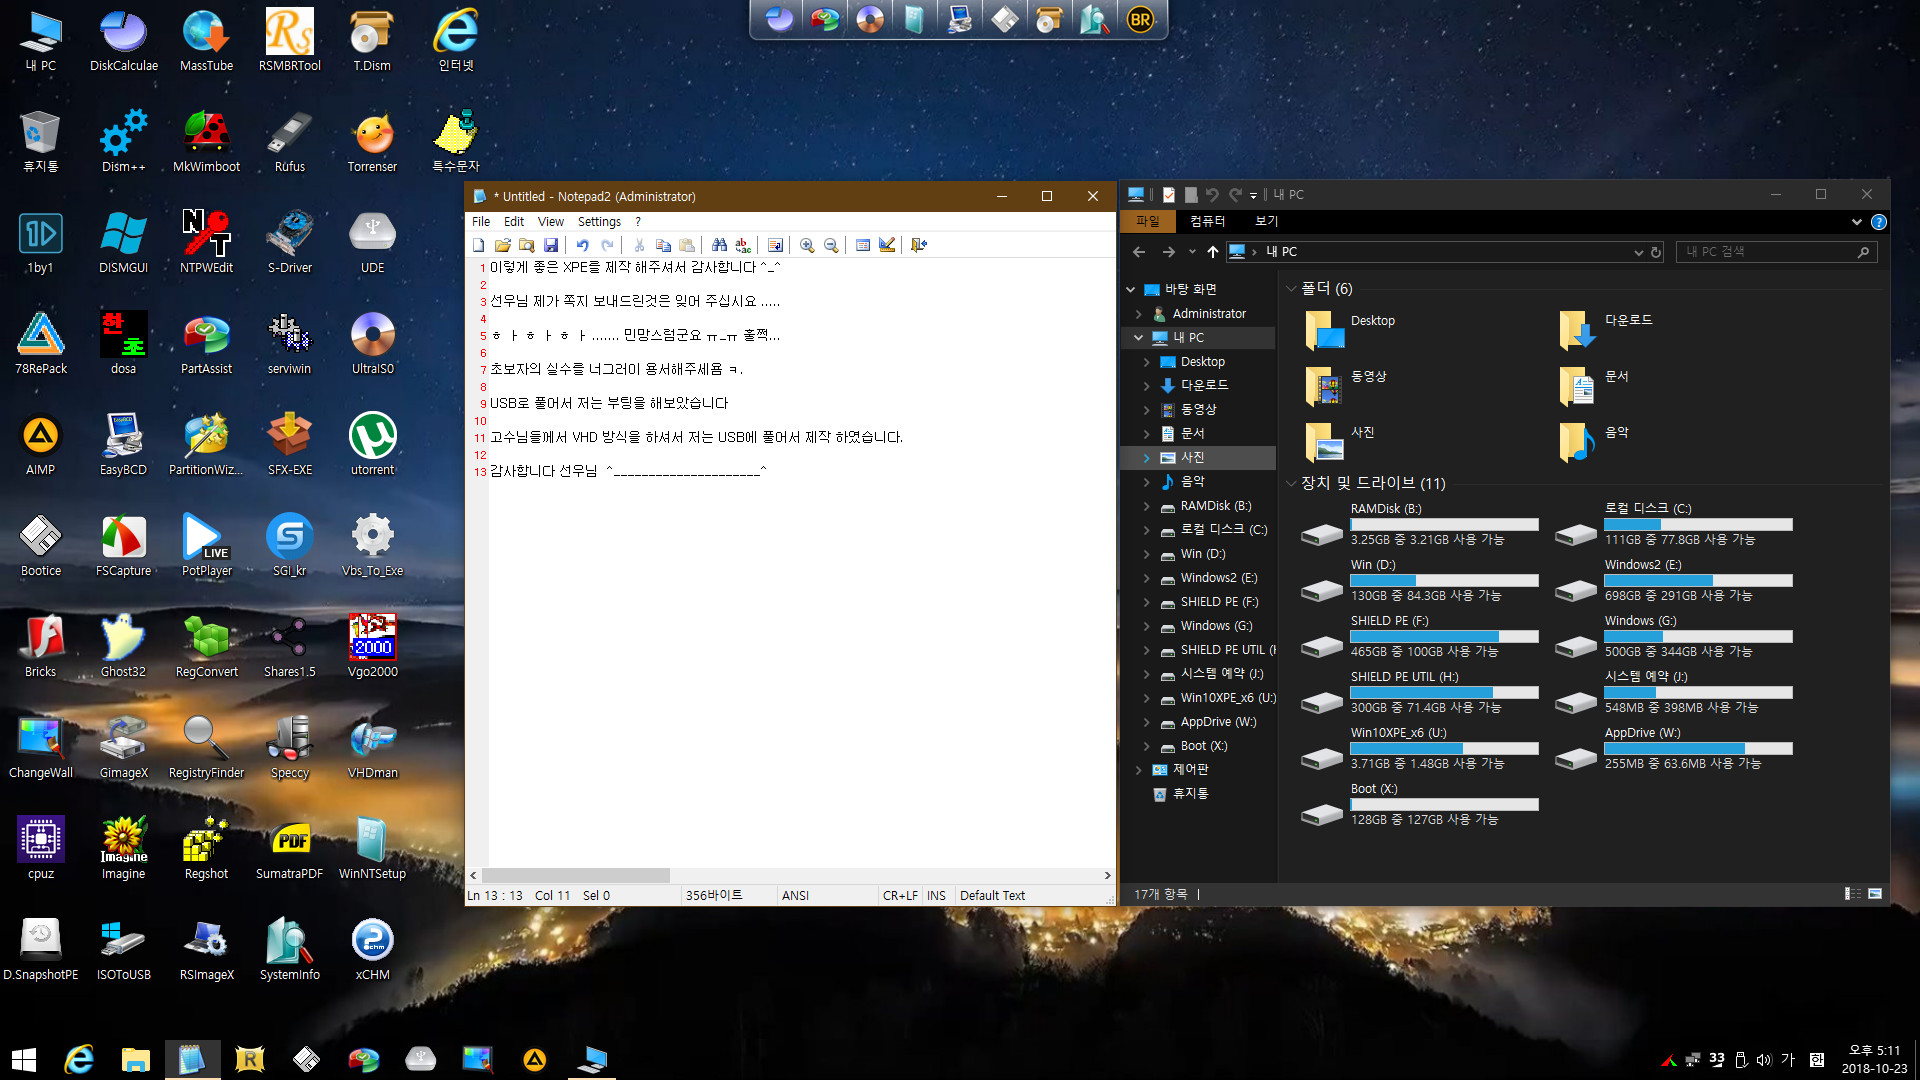
Task: Click the volume icon in the system tray
Action: point(1763,1060)
